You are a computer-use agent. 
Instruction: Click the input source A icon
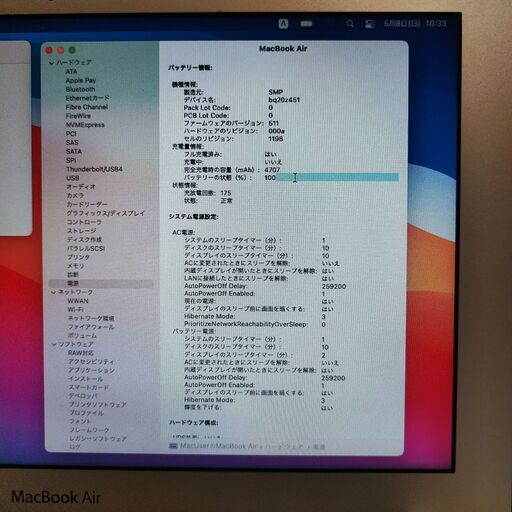[x=283, y=24]
